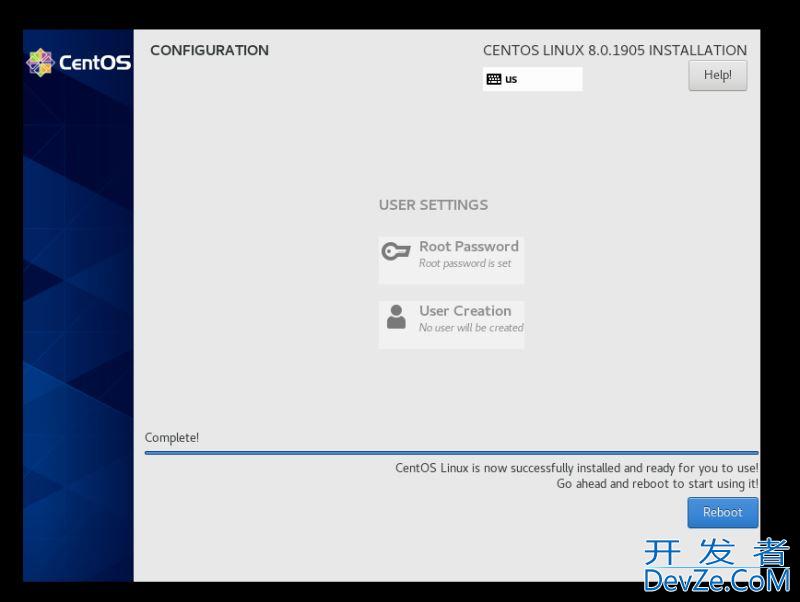The image size is (800, 602).
Task: Select the us keyboard layout field
Action: point(532,79)
